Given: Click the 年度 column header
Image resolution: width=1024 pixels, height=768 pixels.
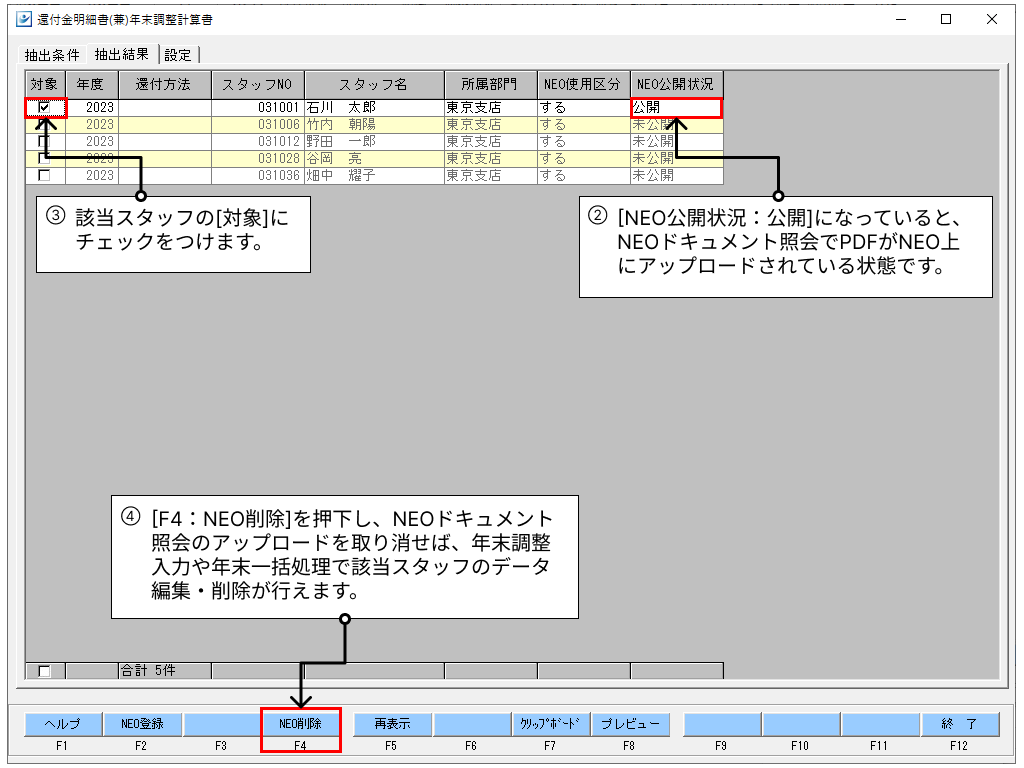Looking at the screenshot, I should point(92,85).
